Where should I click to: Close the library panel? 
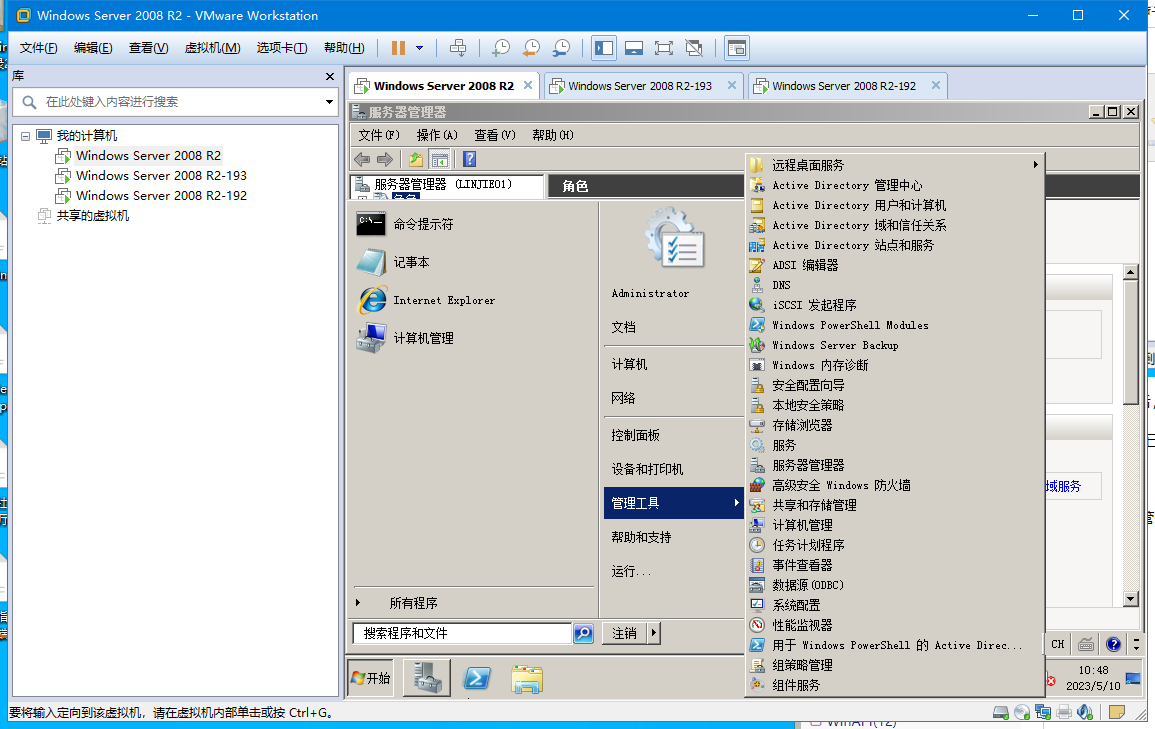pos(330,77)
